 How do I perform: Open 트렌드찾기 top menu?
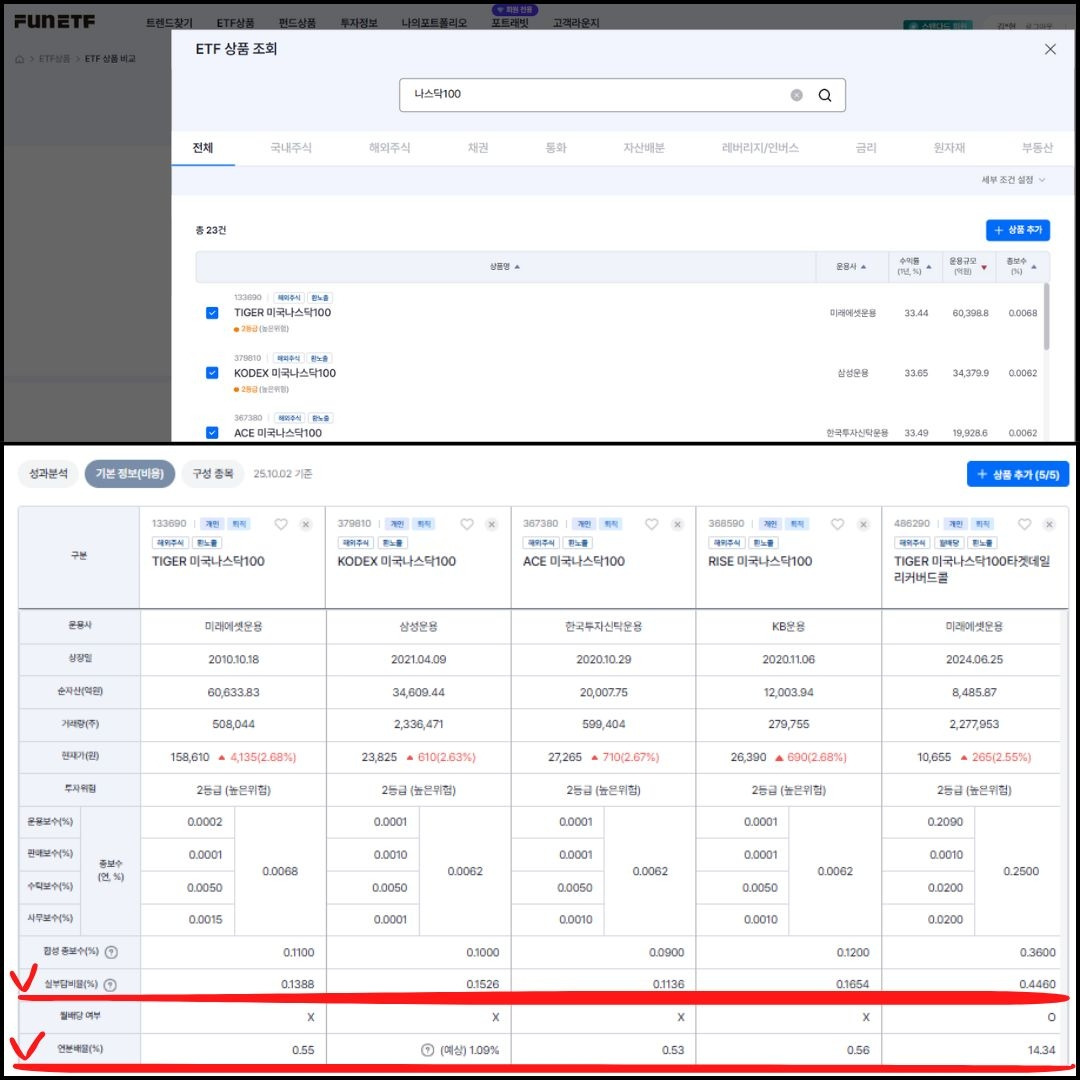coord(169,23)
